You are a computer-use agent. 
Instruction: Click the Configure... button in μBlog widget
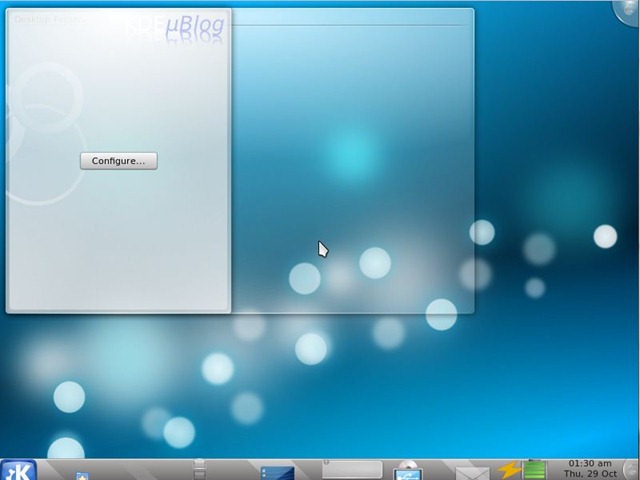(119, 161)
